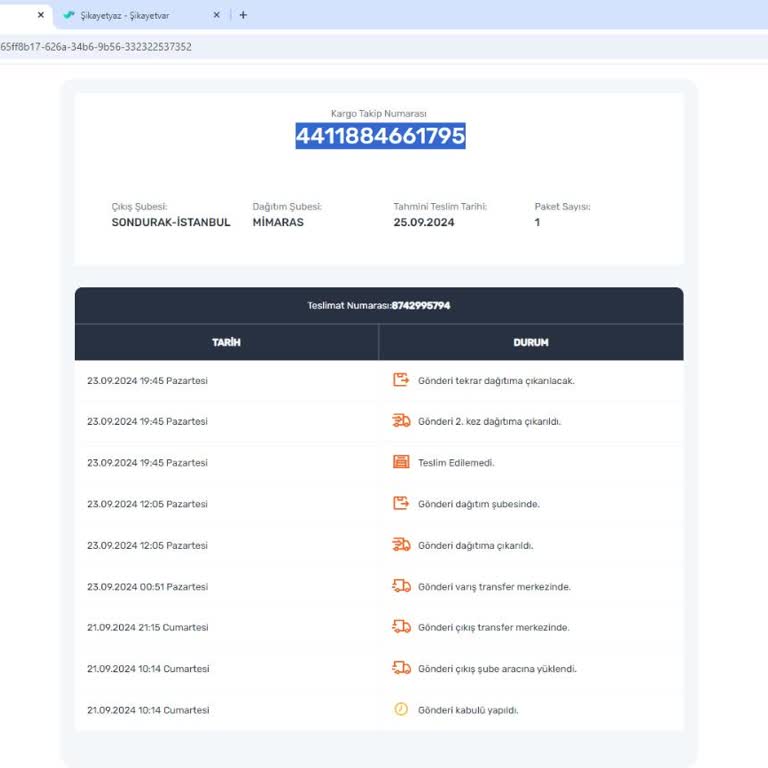
Task: Click truck icon beside 'Gönderi çıkış şube aracına yüklendi'
Action: (x=401, y=668)
